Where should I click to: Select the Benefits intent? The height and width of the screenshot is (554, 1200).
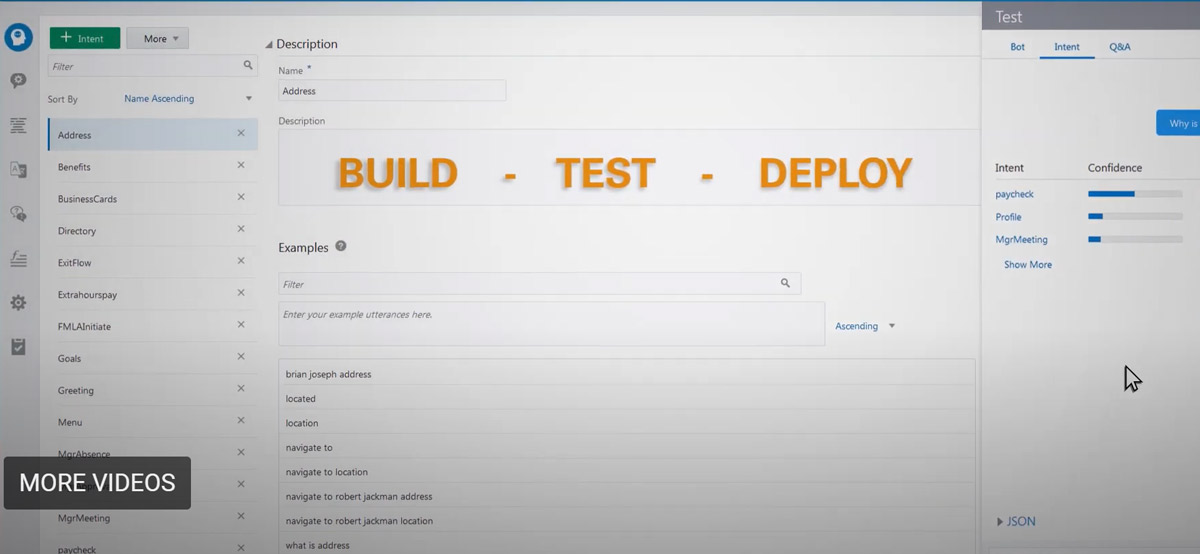pyautogui.click(x=153, y=167)
